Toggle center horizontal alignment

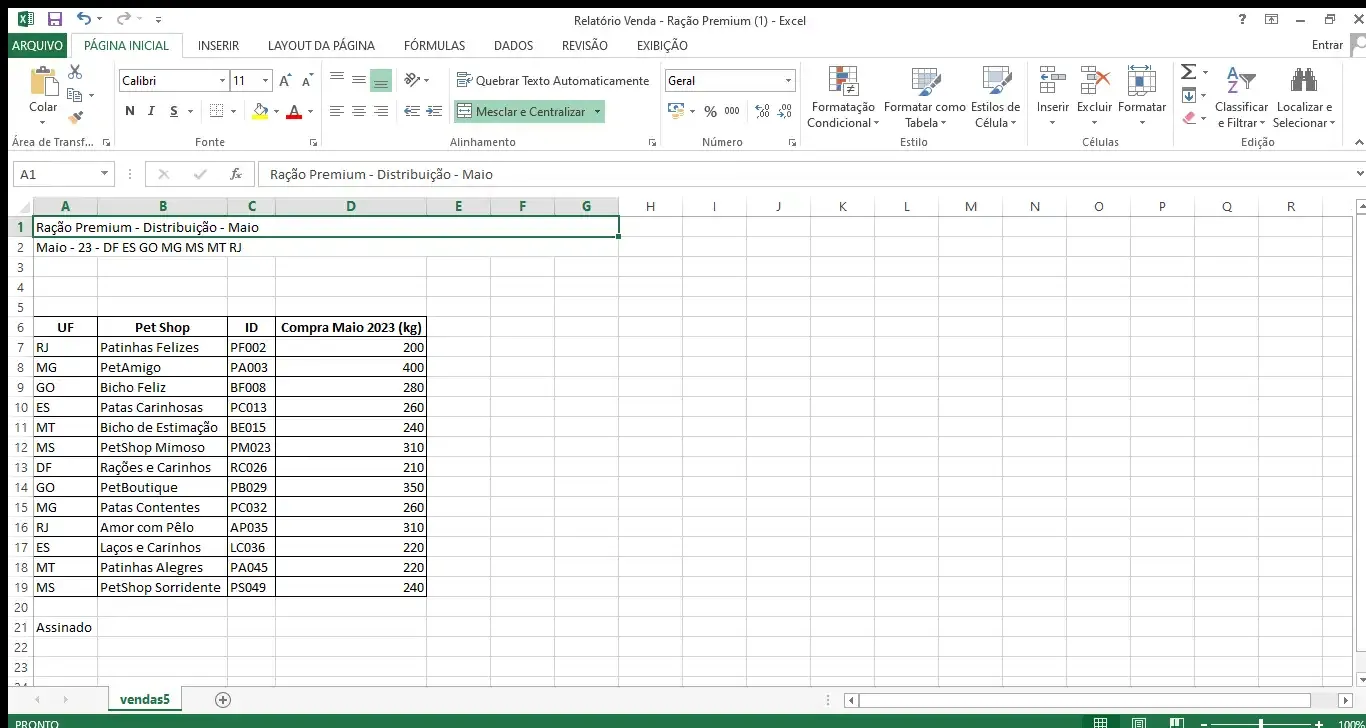point(359,111)
